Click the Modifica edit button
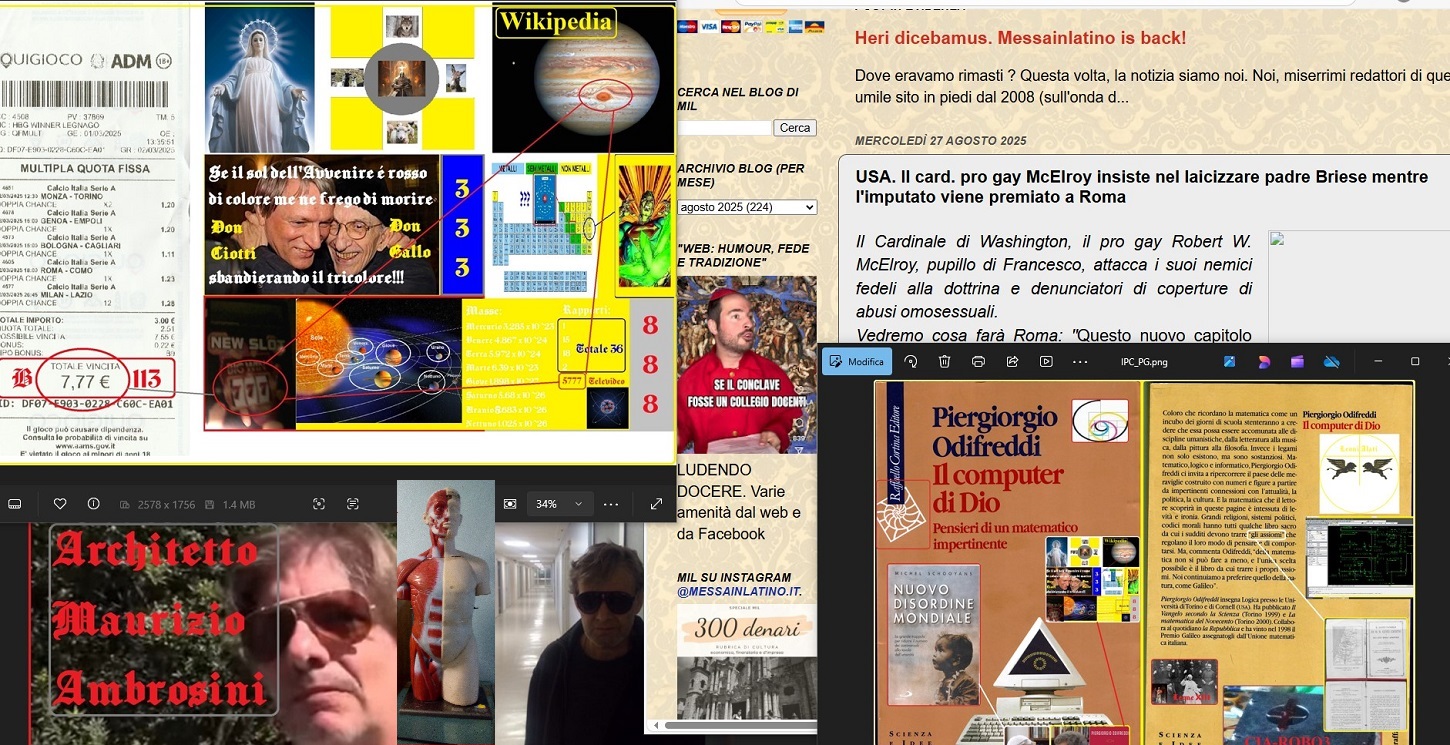 (x=856, y=361)
